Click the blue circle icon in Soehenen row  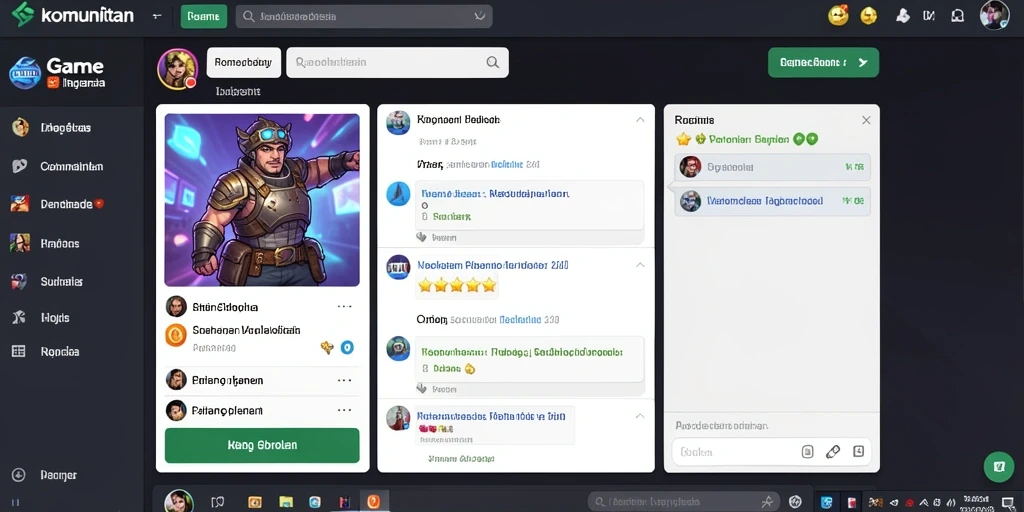coord(347,347)
